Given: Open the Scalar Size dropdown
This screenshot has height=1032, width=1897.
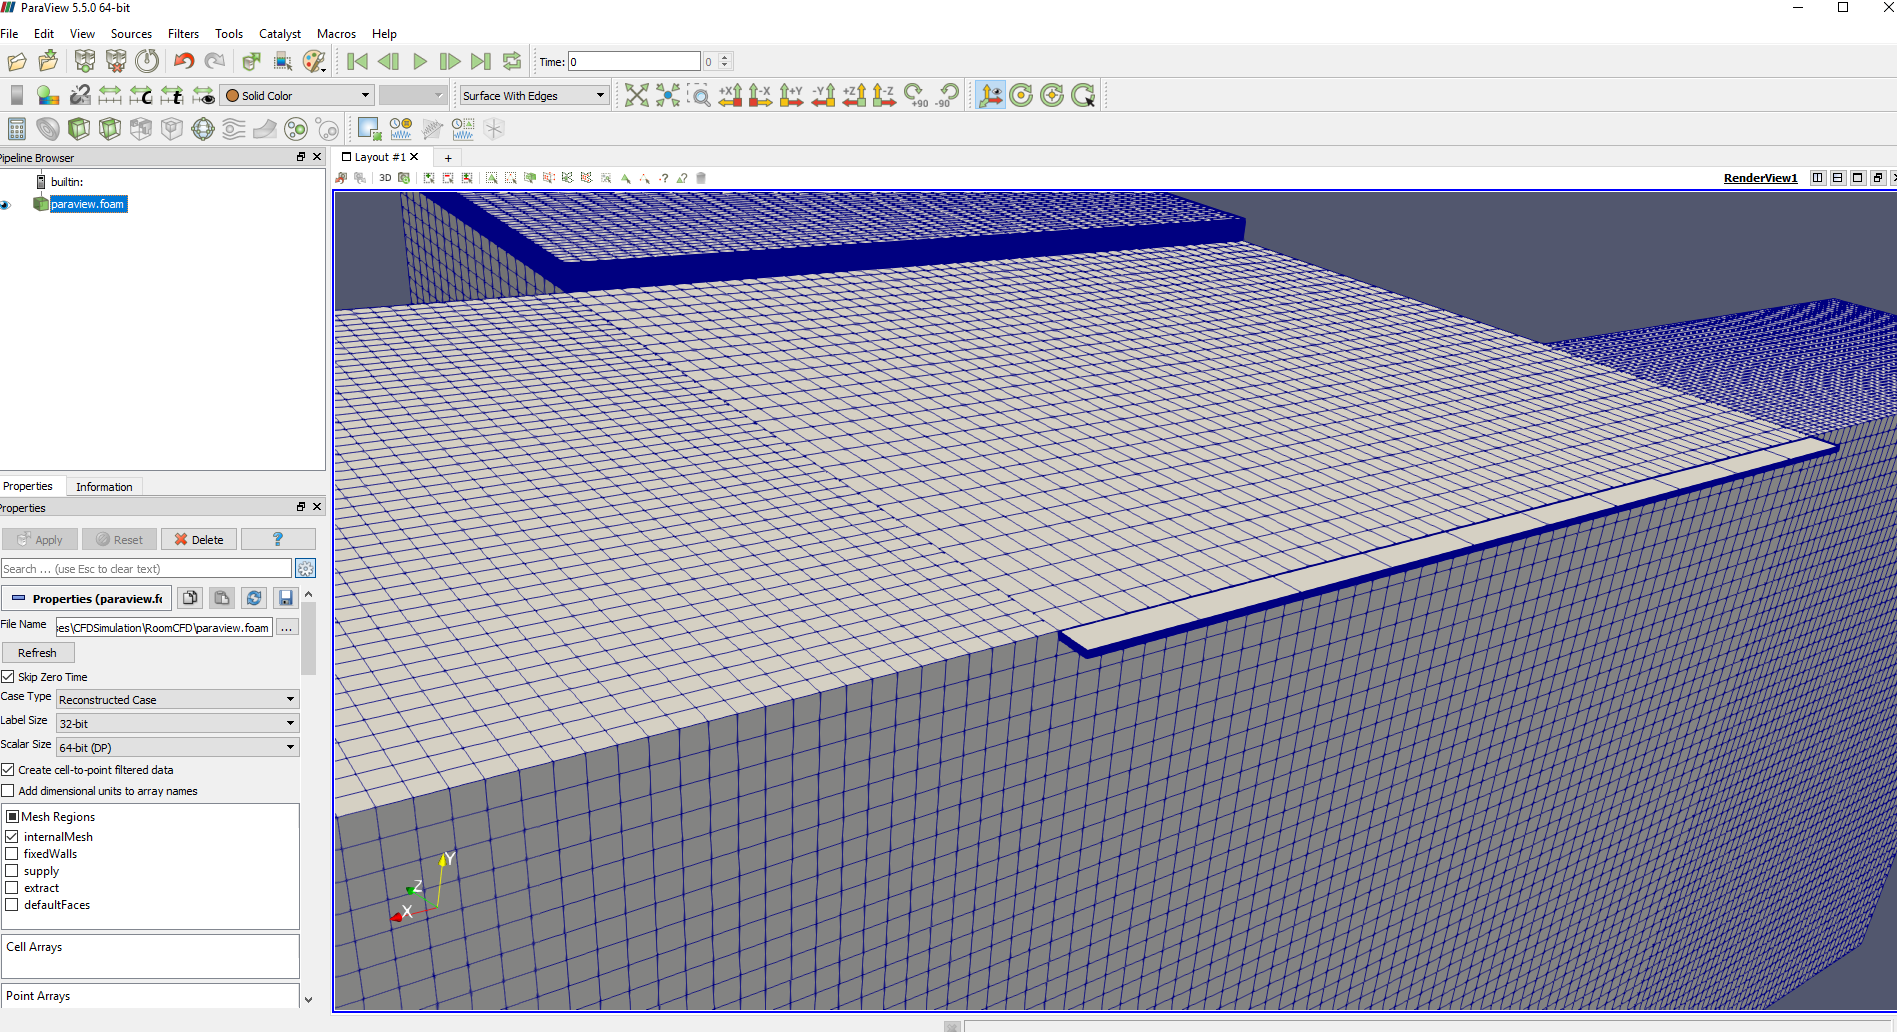Looking at the screenshot, I should (178, 747).
